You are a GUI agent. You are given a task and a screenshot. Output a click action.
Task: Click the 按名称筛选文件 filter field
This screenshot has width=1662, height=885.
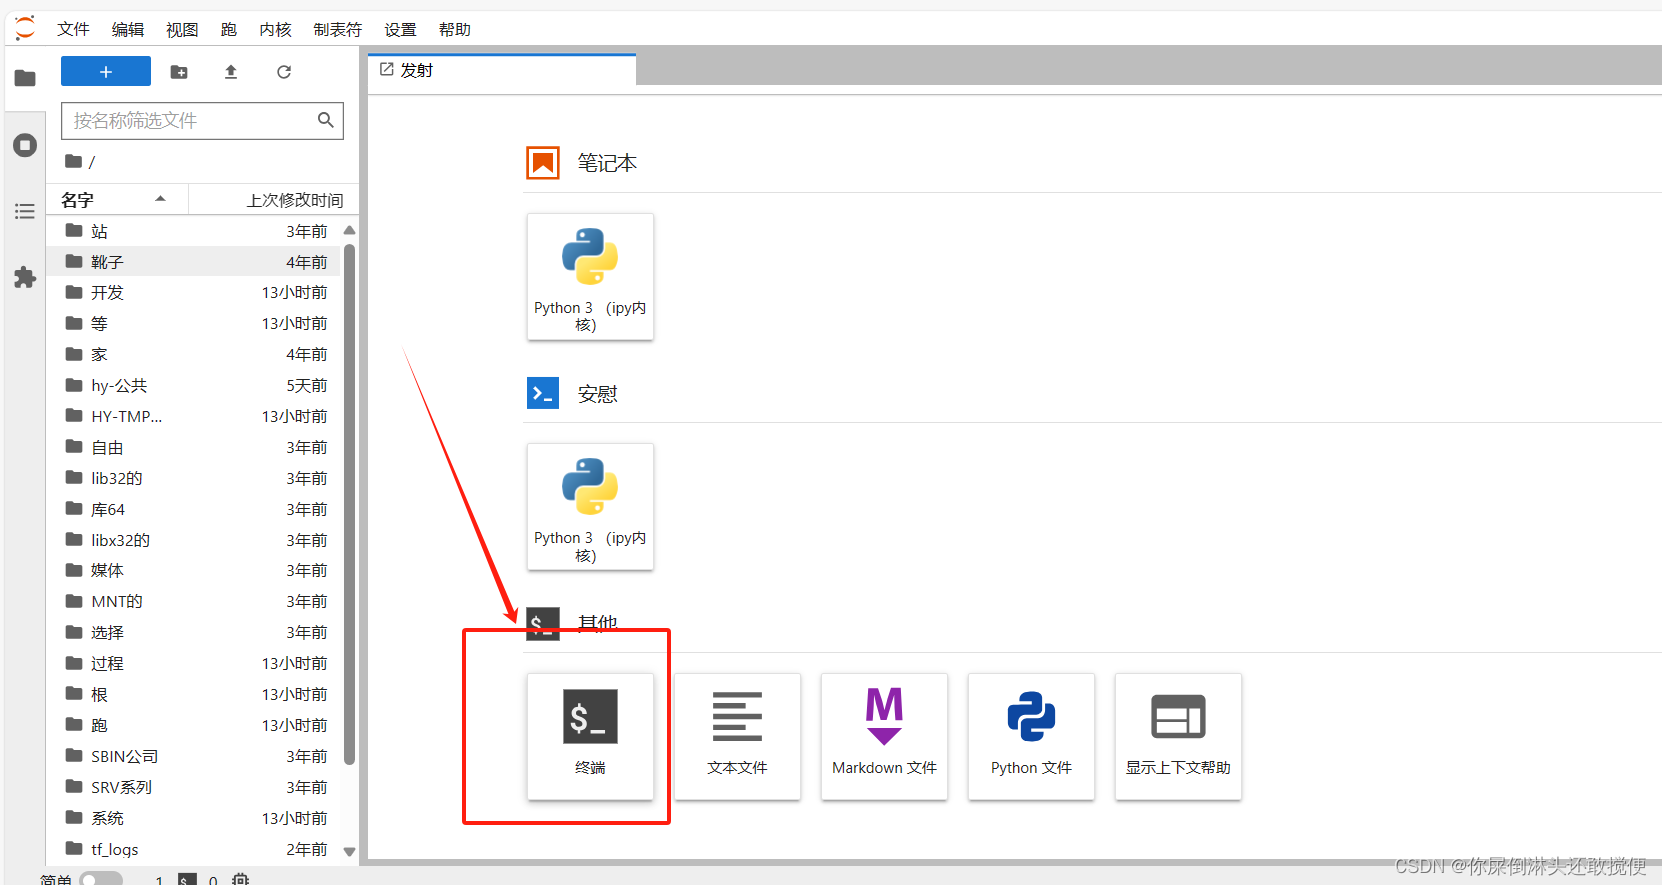point(190,121)
